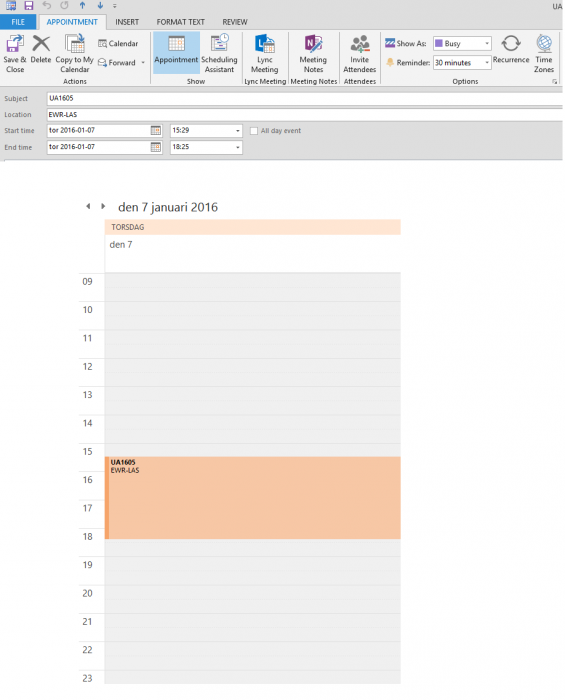The image size is (565, 700).
Task: Switch to the INSERT ribbon tab
Action: tap(127, 22)
